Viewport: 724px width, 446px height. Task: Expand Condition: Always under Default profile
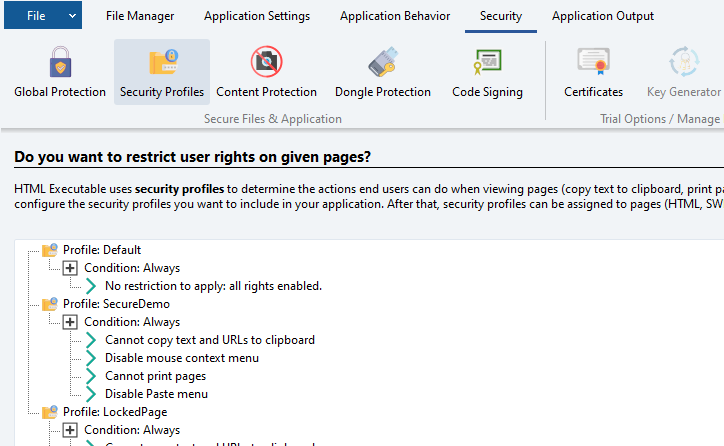[70, 268]
